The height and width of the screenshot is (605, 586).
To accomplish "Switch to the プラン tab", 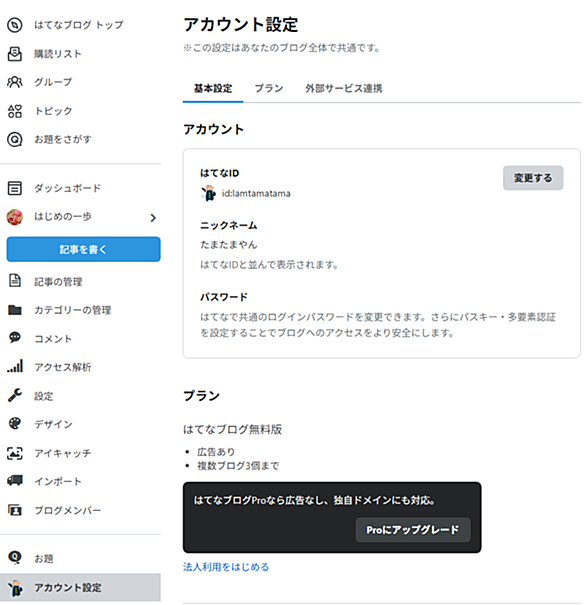I will click(269, 88).
